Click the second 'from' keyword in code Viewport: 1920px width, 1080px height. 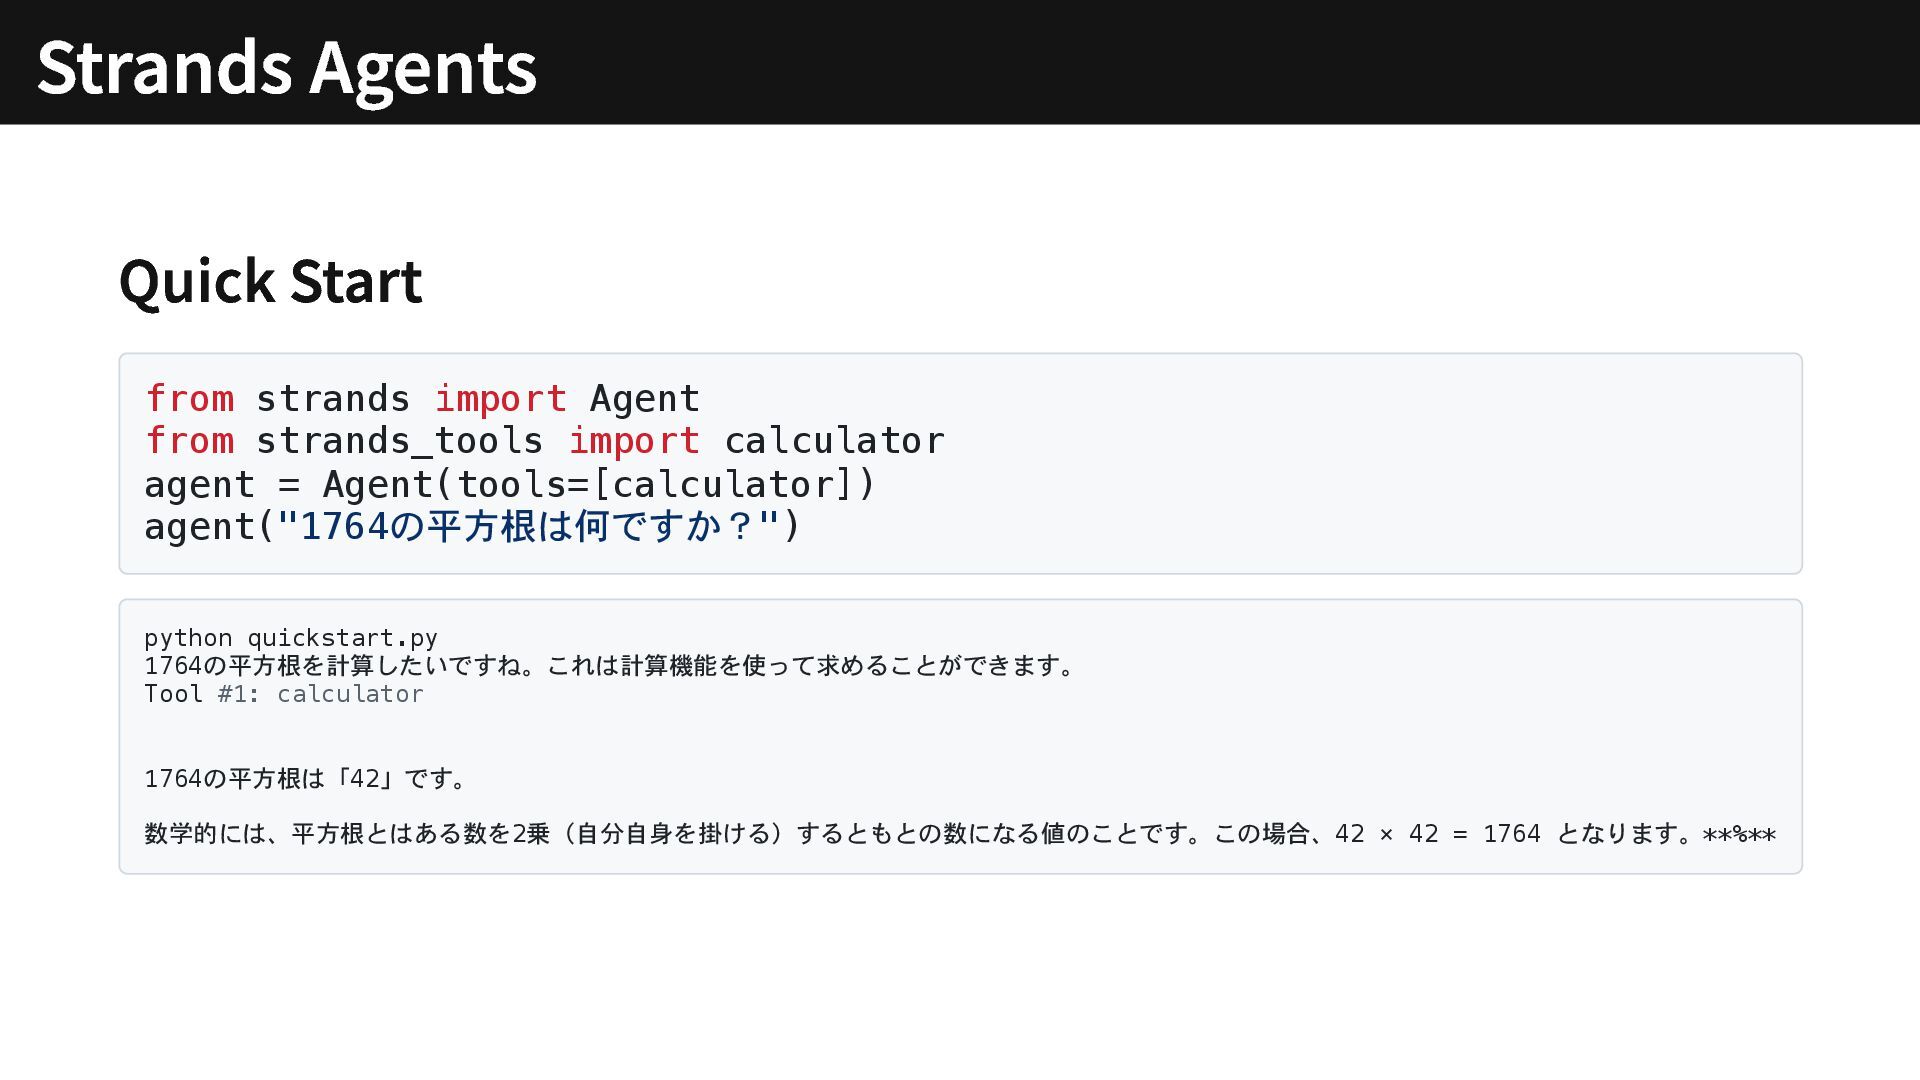[190, 441]
